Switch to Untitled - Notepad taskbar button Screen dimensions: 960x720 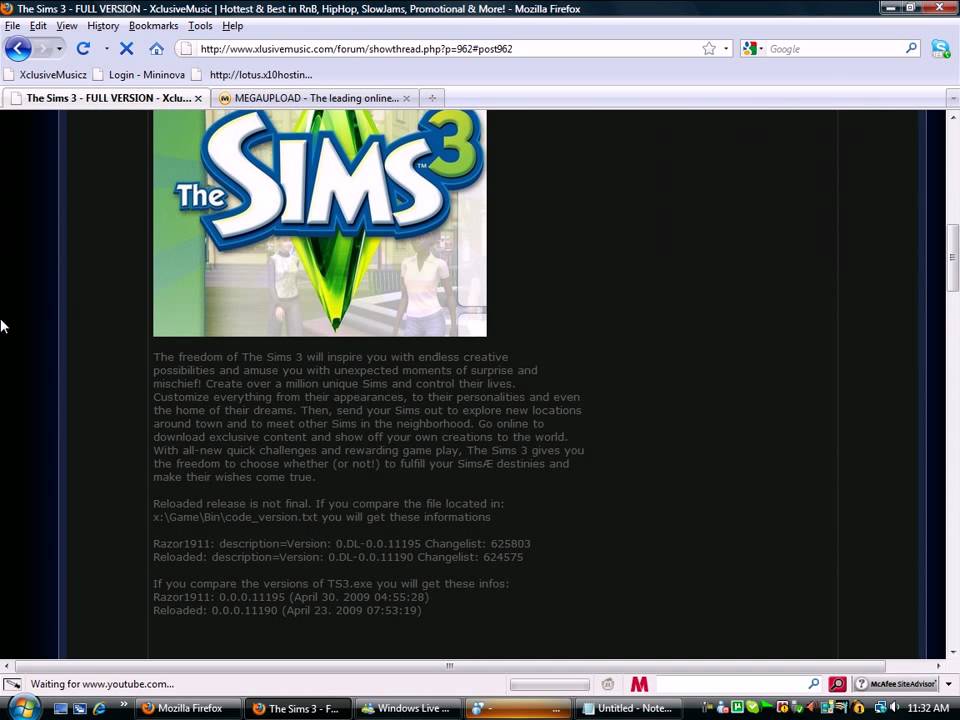(628, 708)
